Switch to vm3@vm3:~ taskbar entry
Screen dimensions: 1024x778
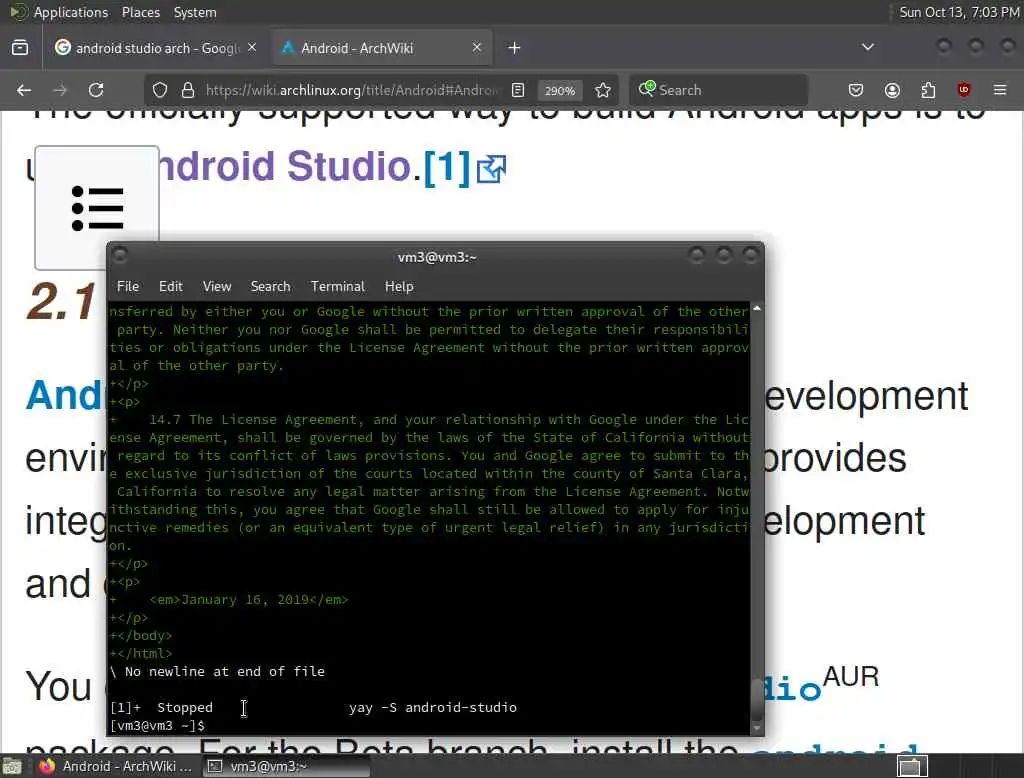285,766
